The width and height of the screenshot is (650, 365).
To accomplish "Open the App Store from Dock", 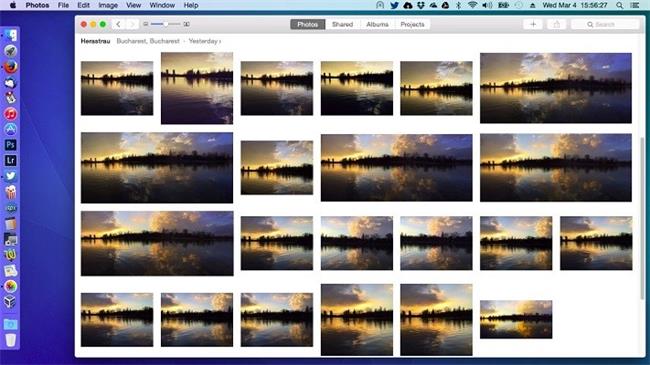I will [10, 129].
